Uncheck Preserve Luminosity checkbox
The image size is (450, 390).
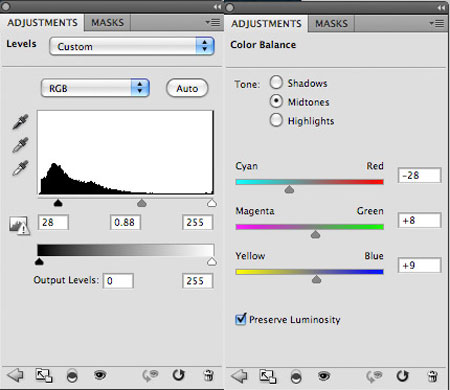tap(241, 319)
